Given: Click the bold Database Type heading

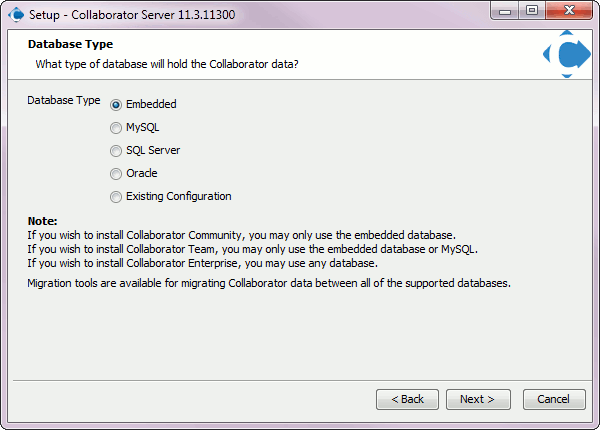Looking at the screenshot, I should click(70, 44).
